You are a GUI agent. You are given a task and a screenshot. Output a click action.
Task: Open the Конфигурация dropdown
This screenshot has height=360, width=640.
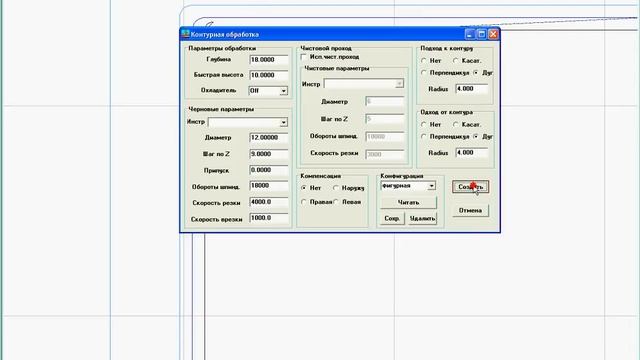[x=431, y=186]
